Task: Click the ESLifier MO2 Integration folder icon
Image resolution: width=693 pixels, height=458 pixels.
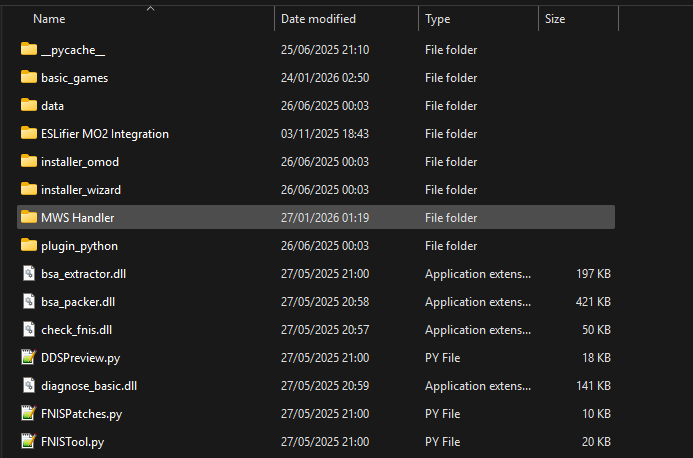Action: click(28, 134)
